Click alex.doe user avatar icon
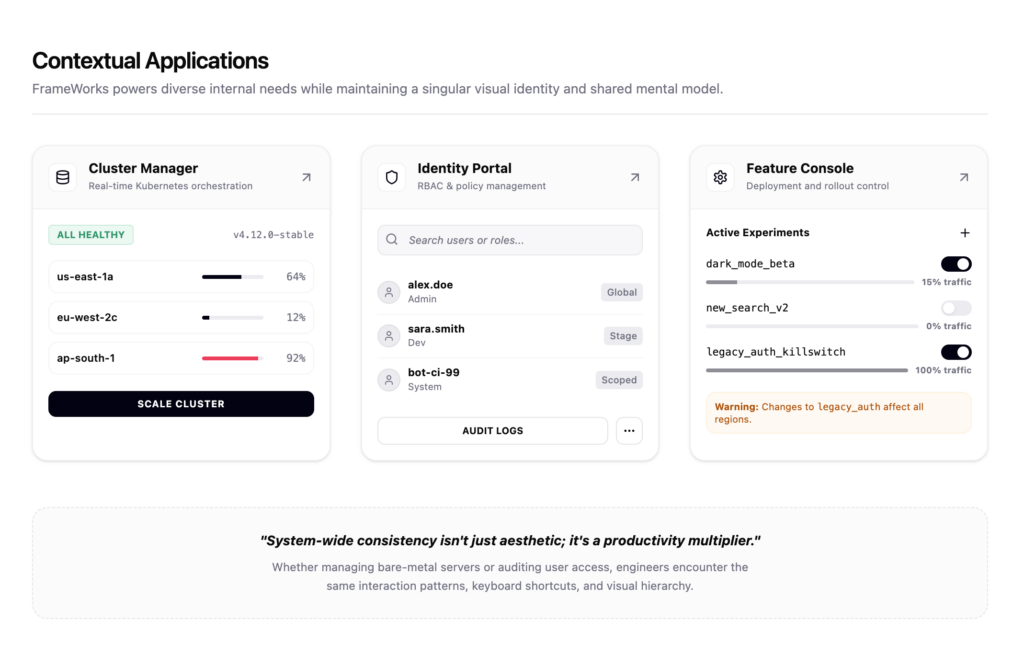Viewport: 1024px width, 667px height. tap(389, 292)
